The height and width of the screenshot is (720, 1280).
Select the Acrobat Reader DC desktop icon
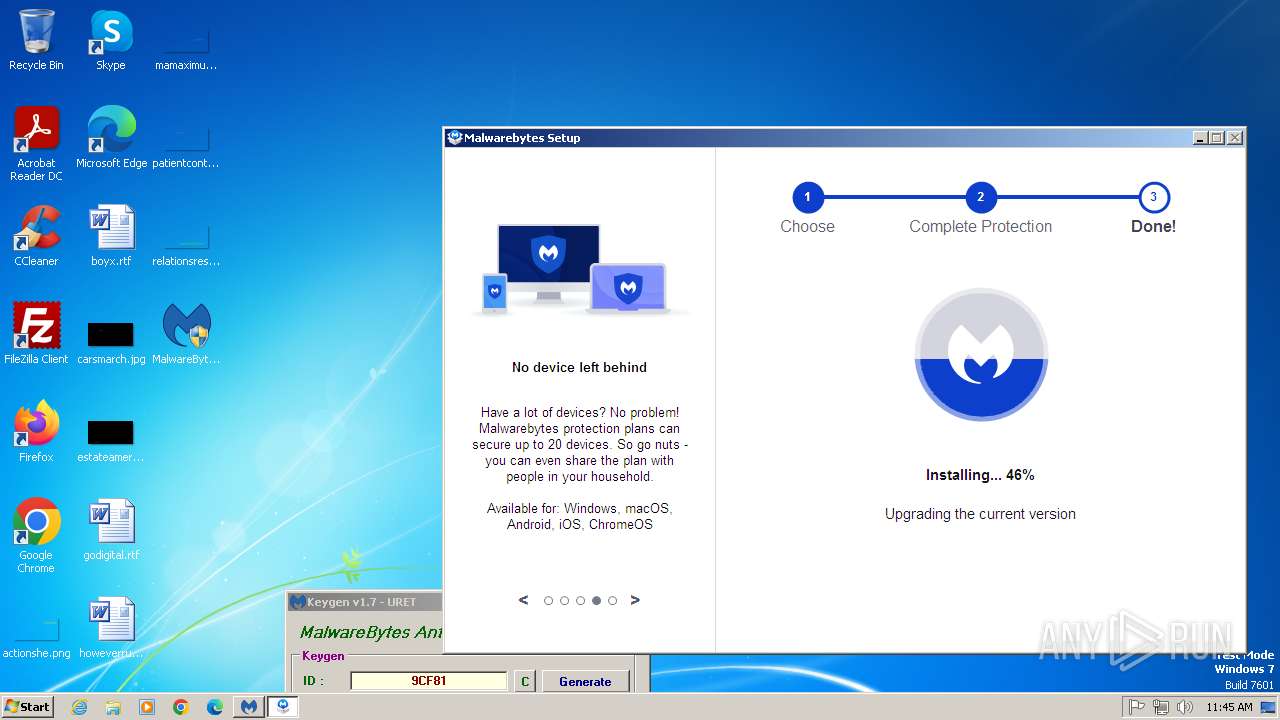(x=36, y=144)
